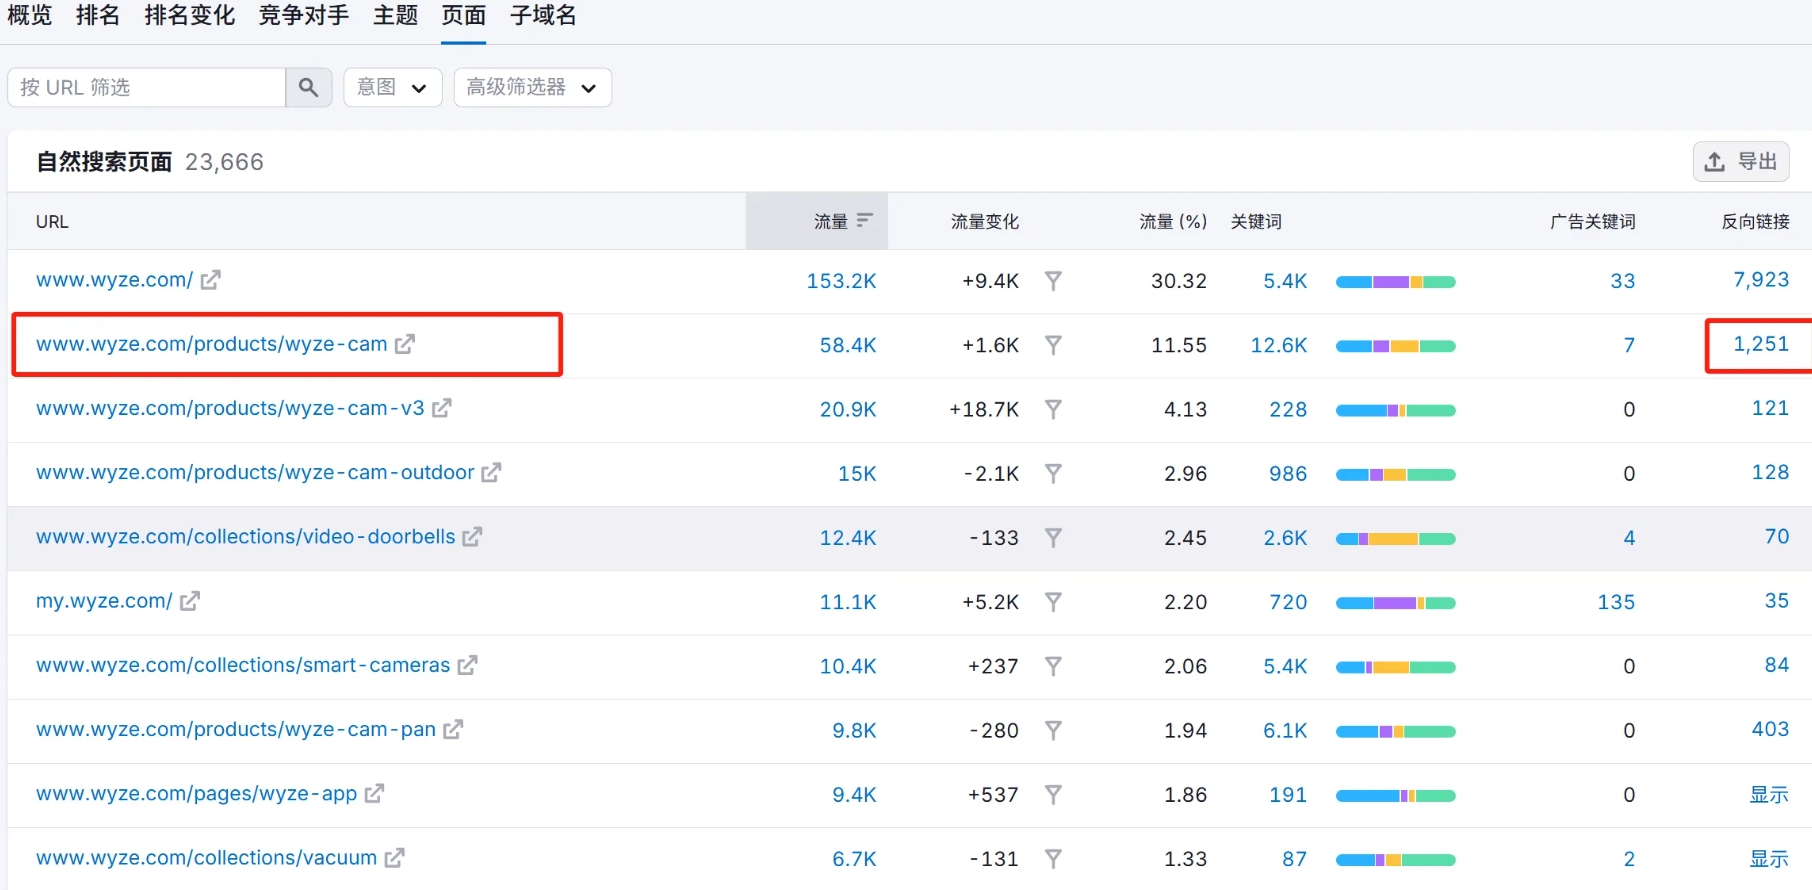This screenshot has width=1812, height=890.
Task: Open the pages/wyze-app URL link
Action: [x=197, y=794]
